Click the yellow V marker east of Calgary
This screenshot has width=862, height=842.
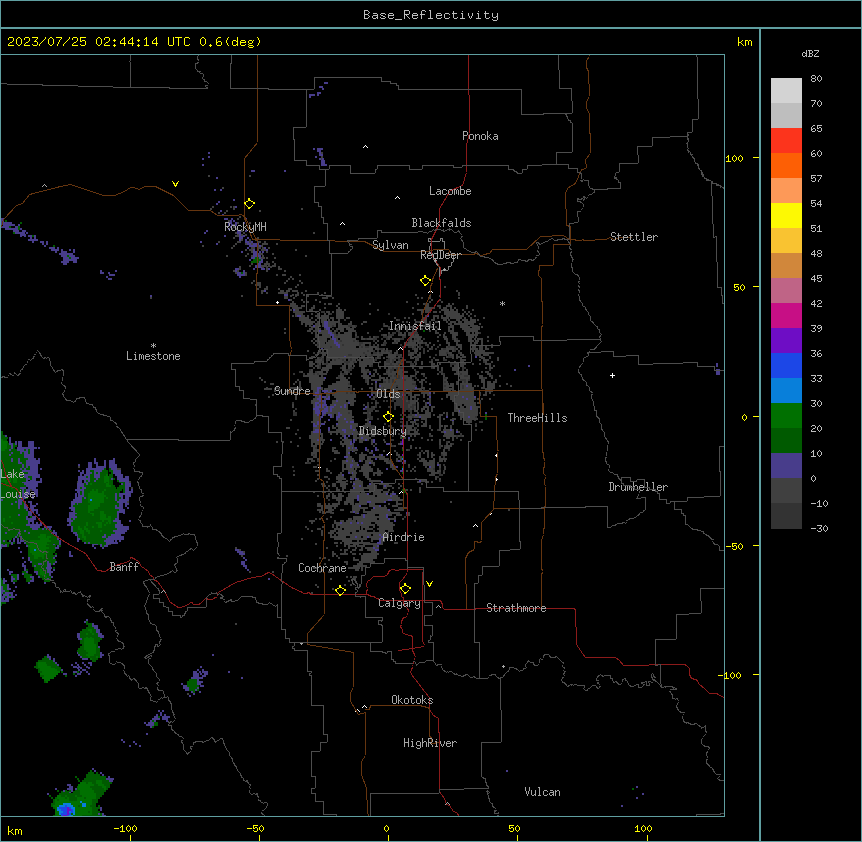429,584
